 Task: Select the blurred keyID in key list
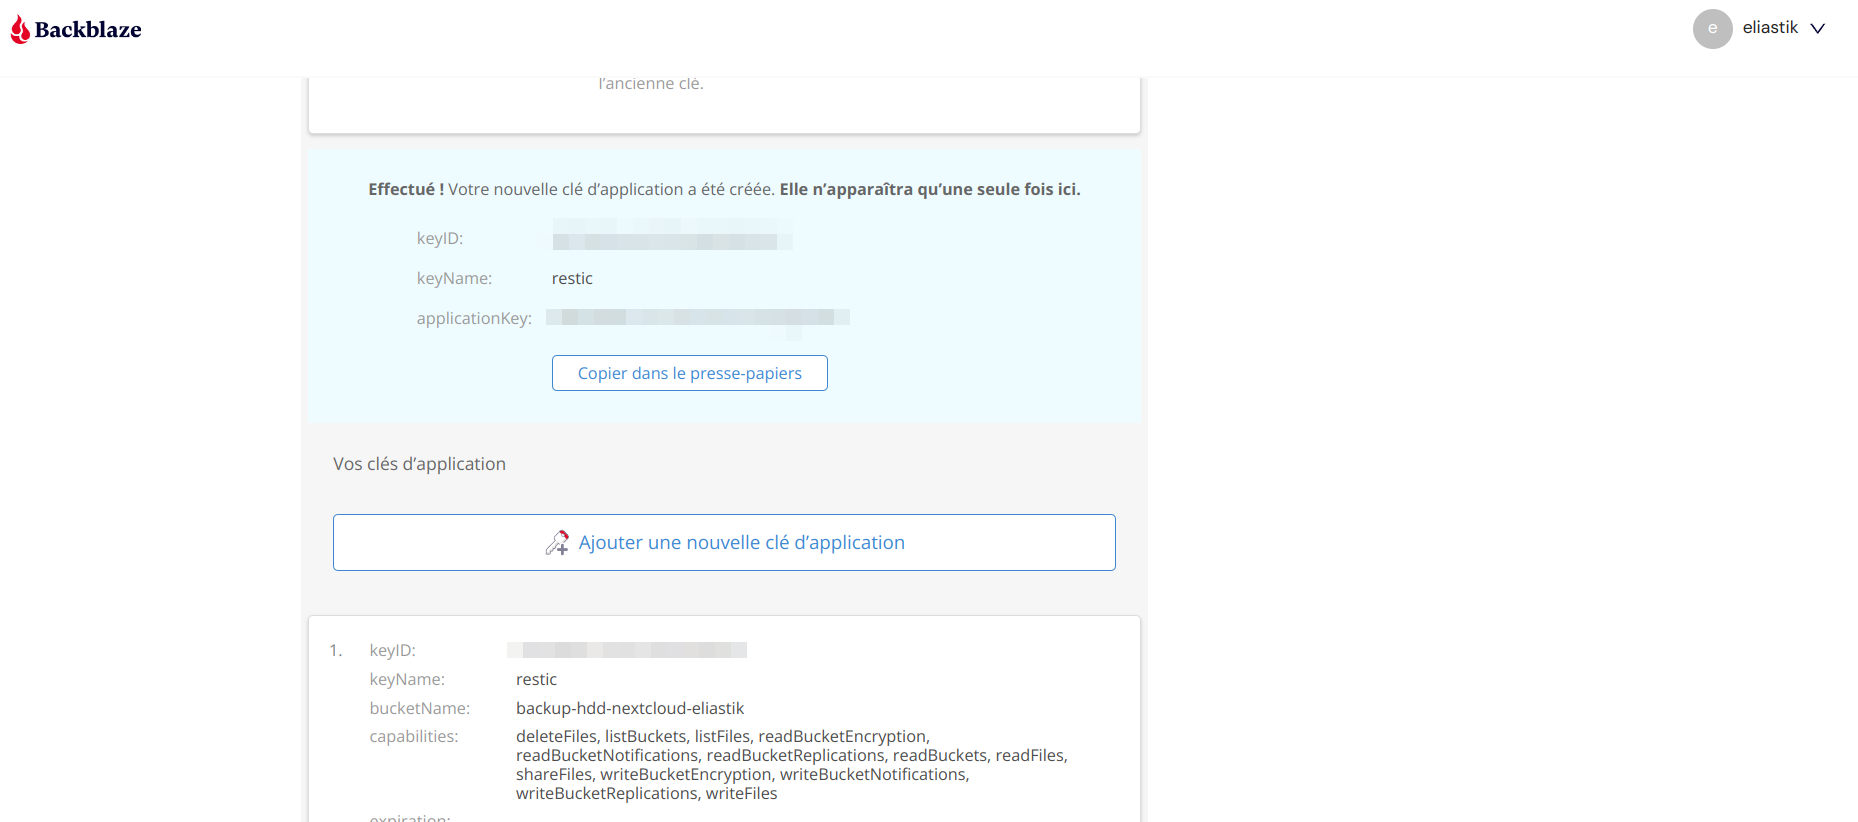coord(627,650)
